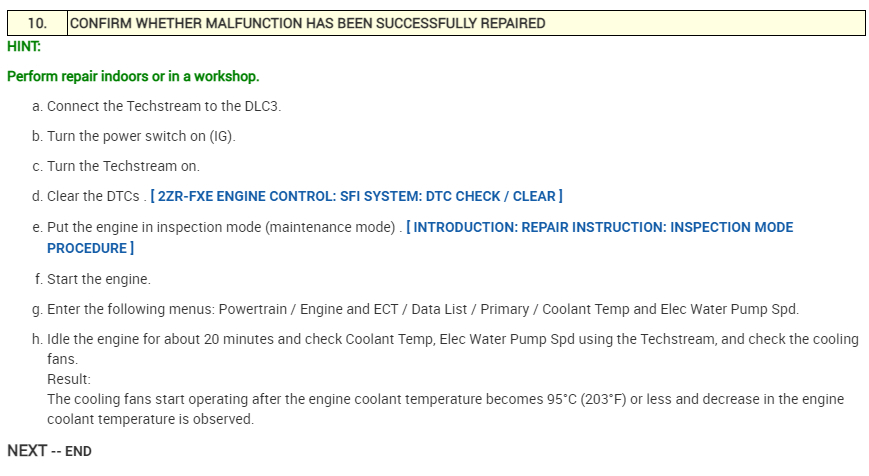The width and height of the screenshot is (869, 476).
Task: Click the step number 10 cell
Action: [36, 23]
